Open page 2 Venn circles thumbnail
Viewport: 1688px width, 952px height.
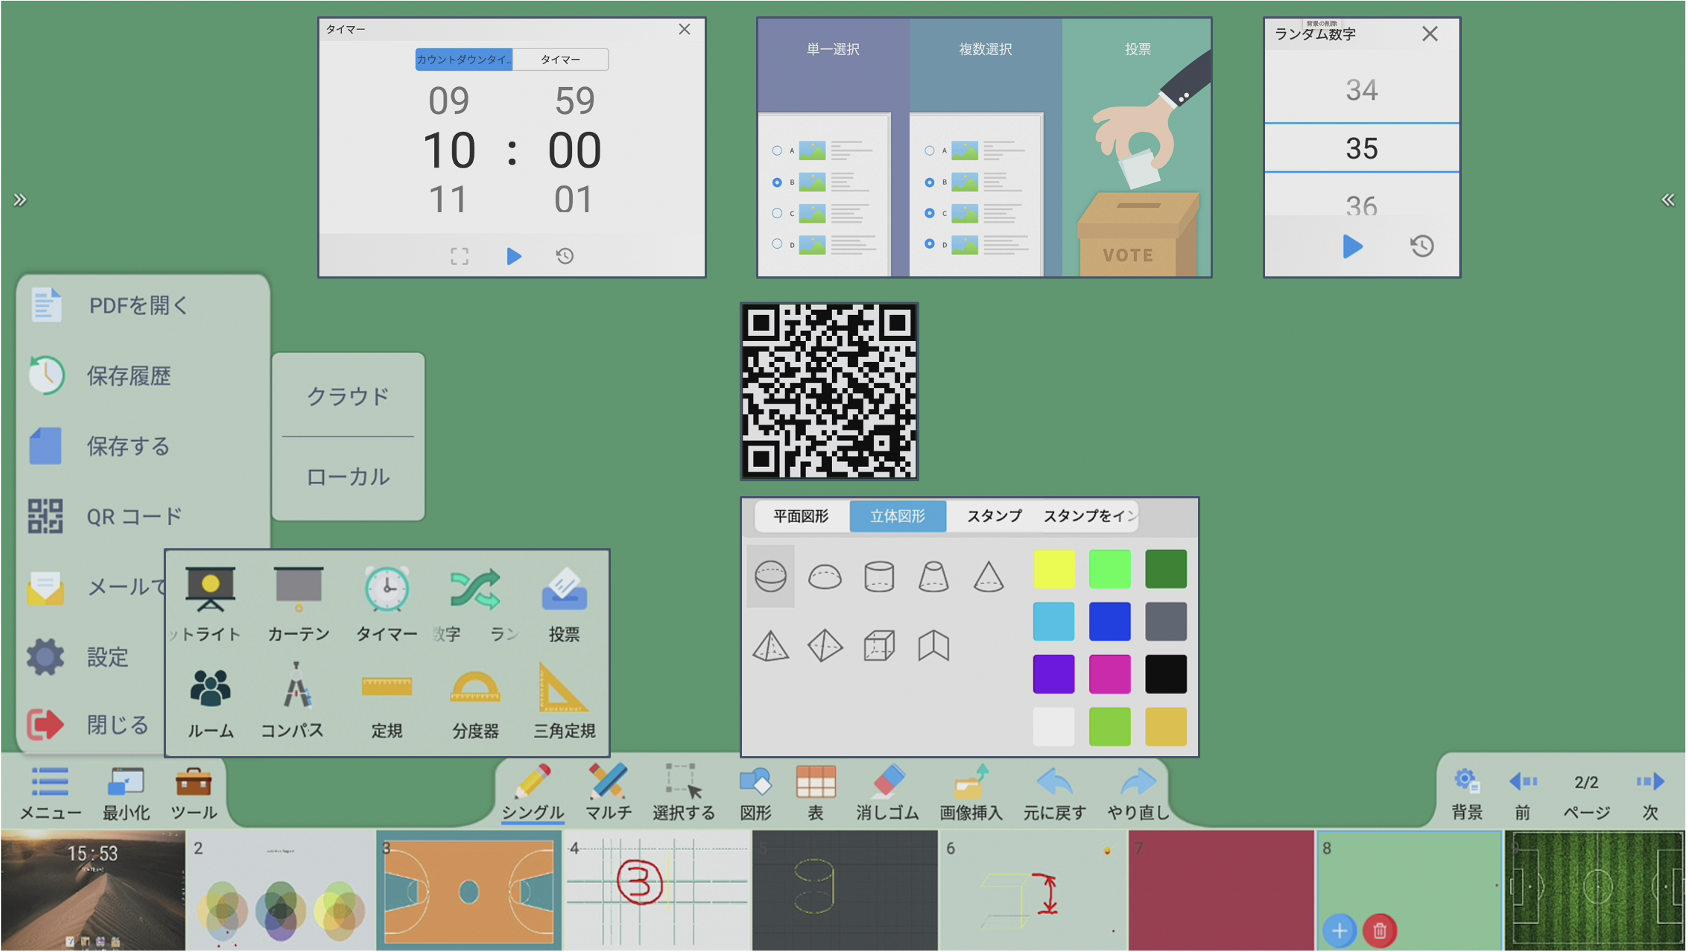(x=281, y=890)
